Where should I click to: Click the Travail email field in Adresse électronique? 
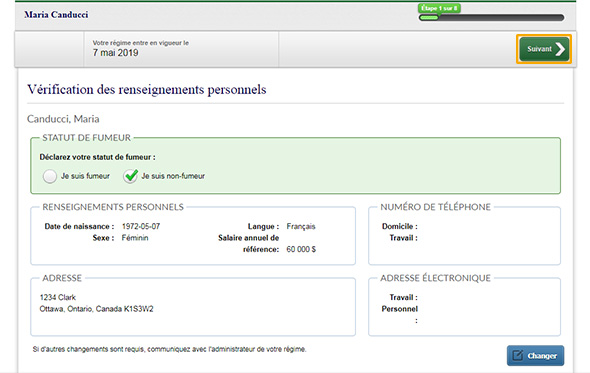point(485,297)
